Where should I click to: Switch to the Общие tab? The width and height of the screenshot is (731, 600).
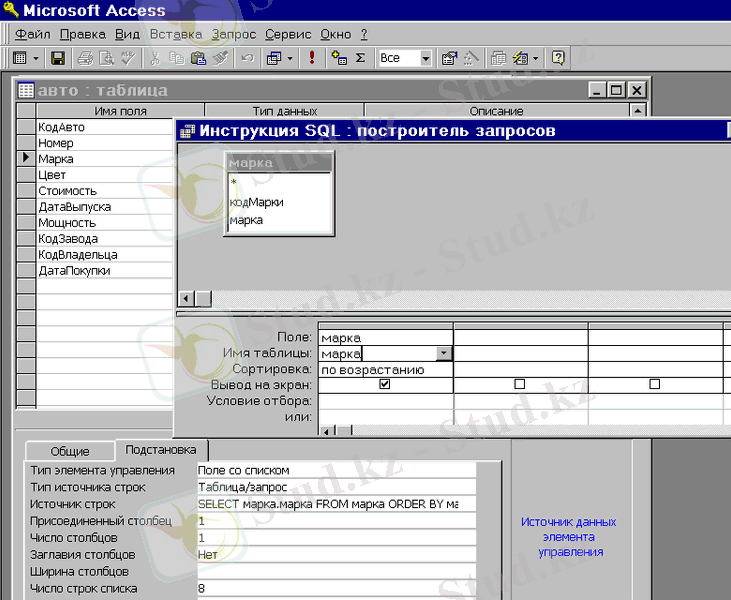(x=69, y=452)
